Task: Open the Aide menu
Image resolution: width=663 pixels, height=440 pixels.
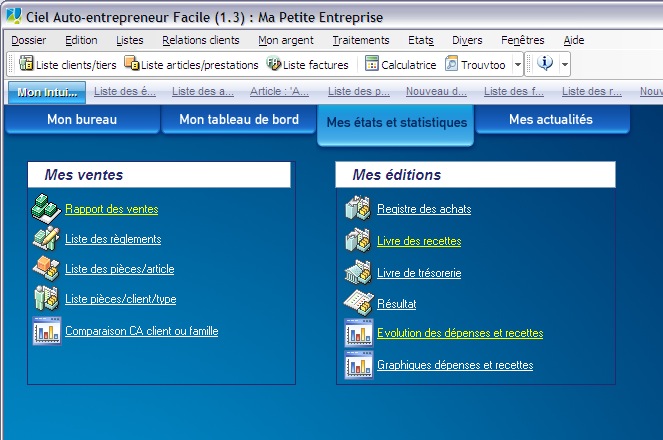Action: 574,40
